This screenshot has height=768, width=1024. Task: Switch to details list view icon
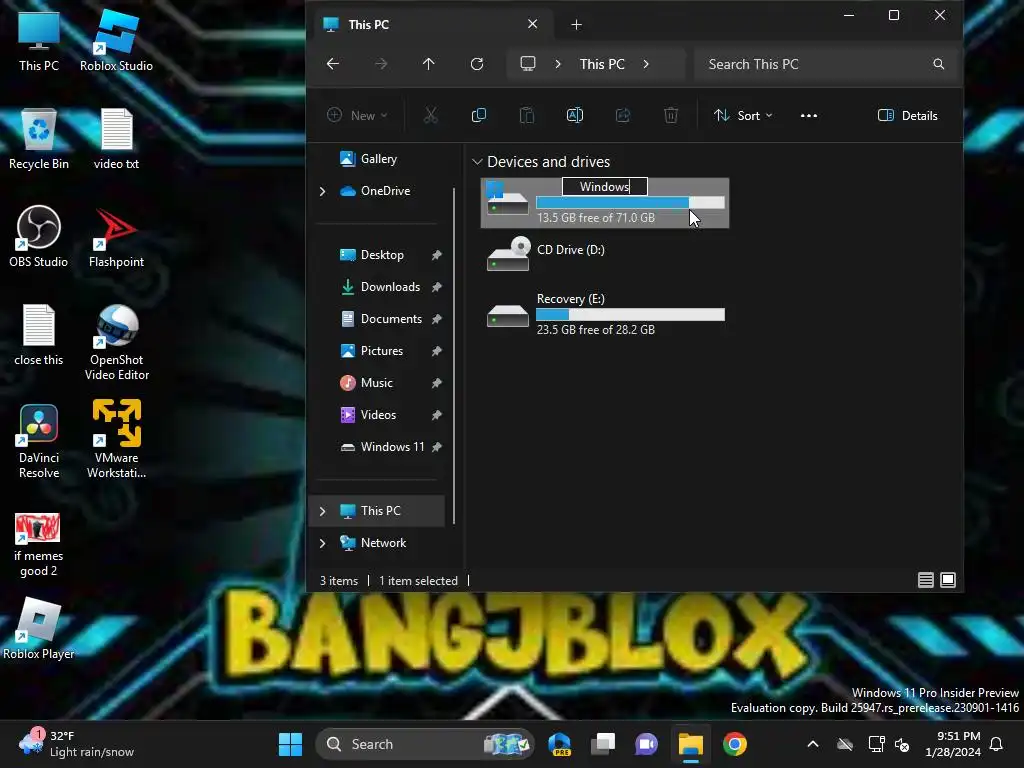pyautogui.click(x=925, y=580)
